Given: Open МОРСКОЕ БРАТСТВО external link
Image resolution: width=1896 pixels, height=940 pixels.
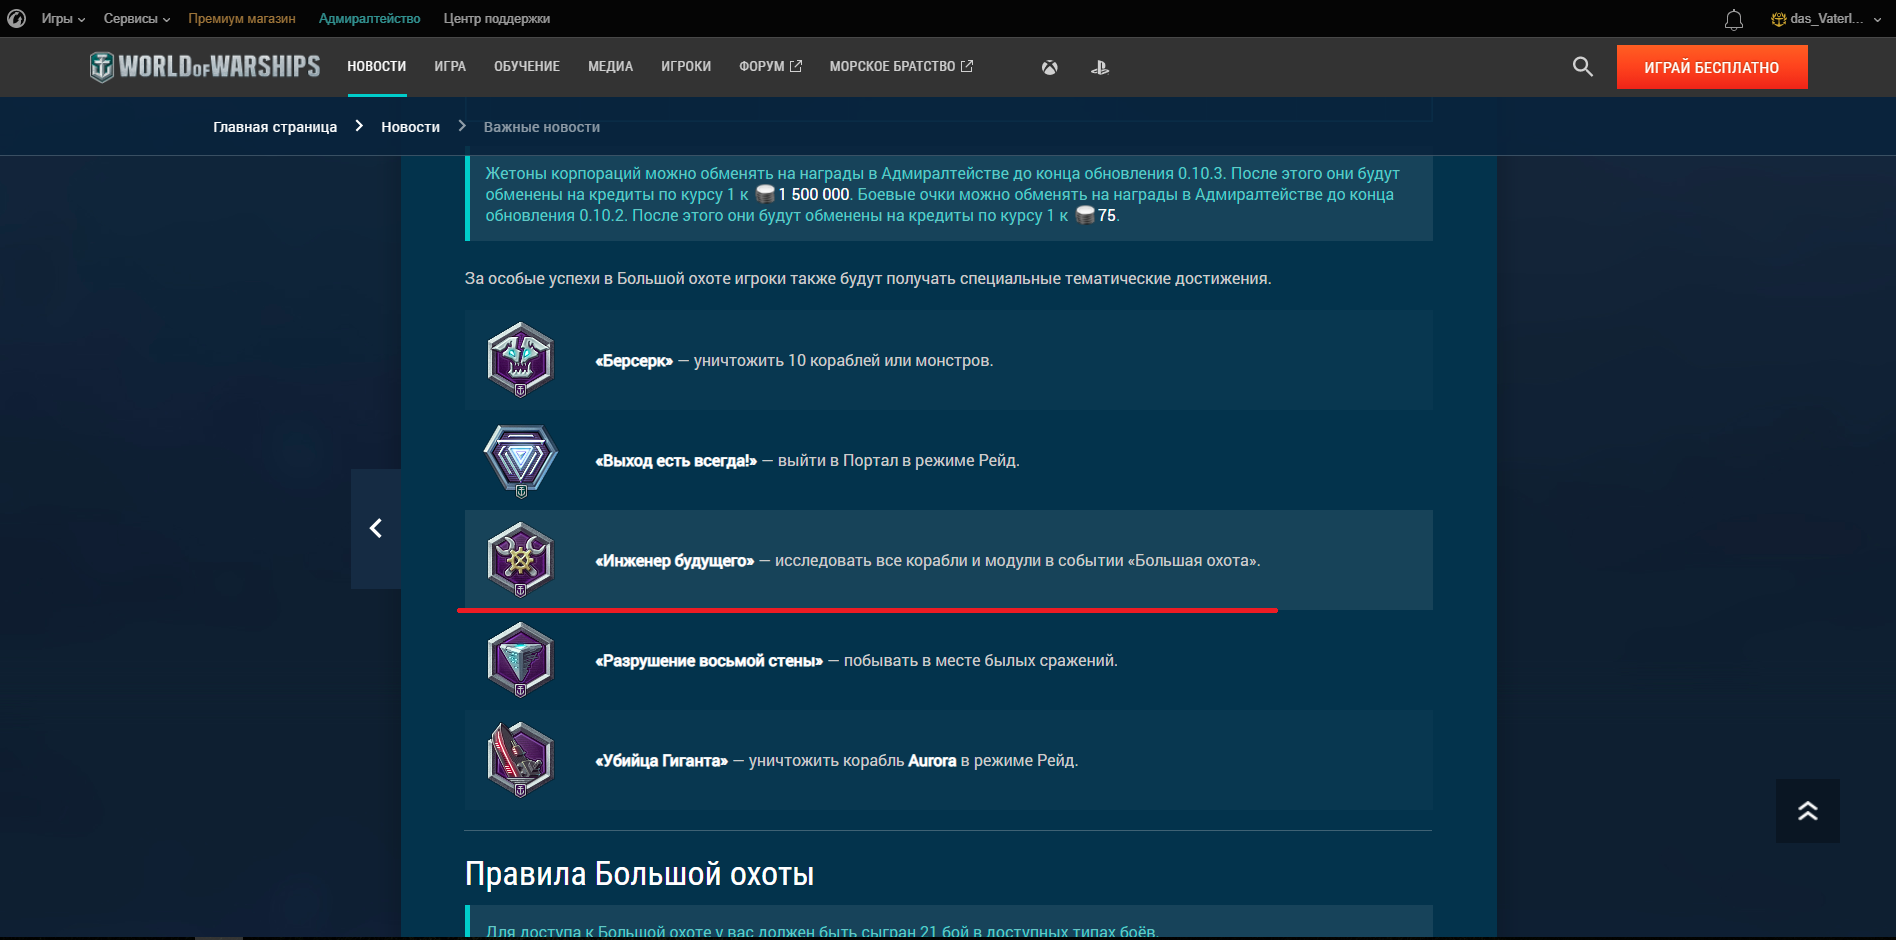Looking at the screenshot, I should click(901, 66).
